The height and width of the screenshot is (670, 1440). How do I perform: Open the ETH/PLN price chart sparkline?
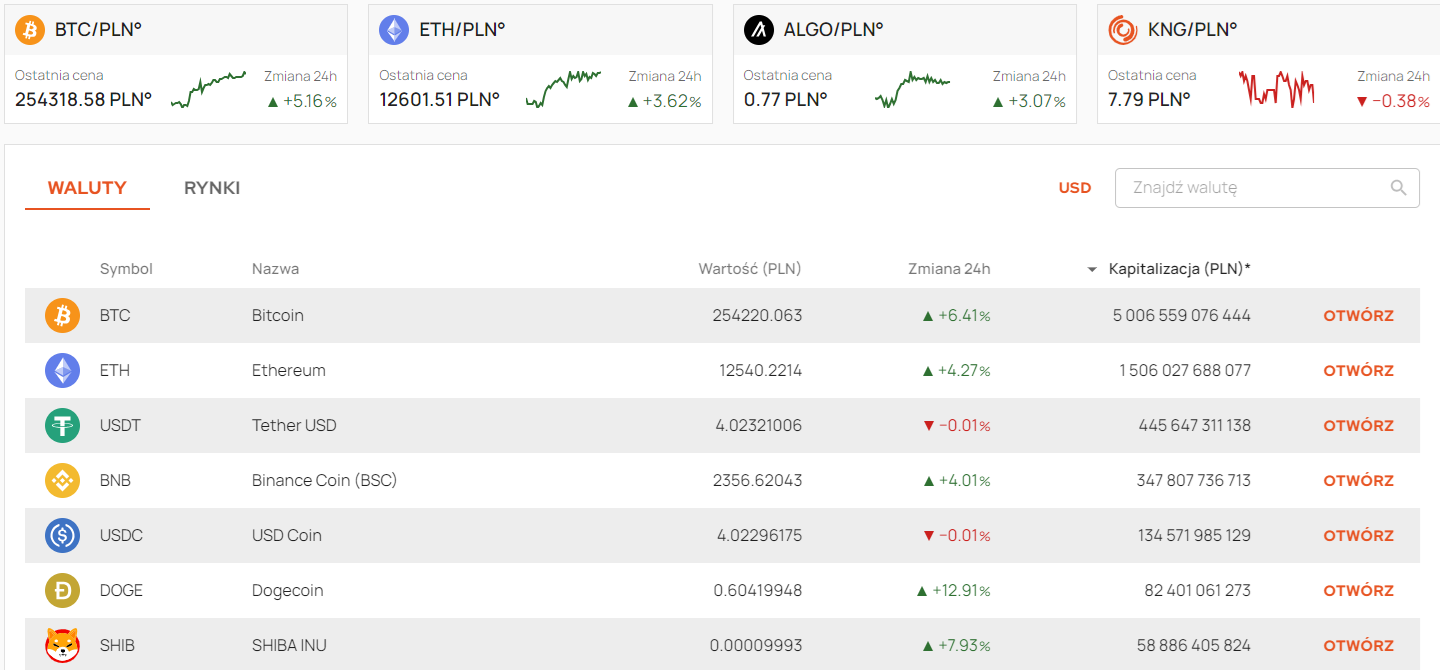(x=563, y=89)
